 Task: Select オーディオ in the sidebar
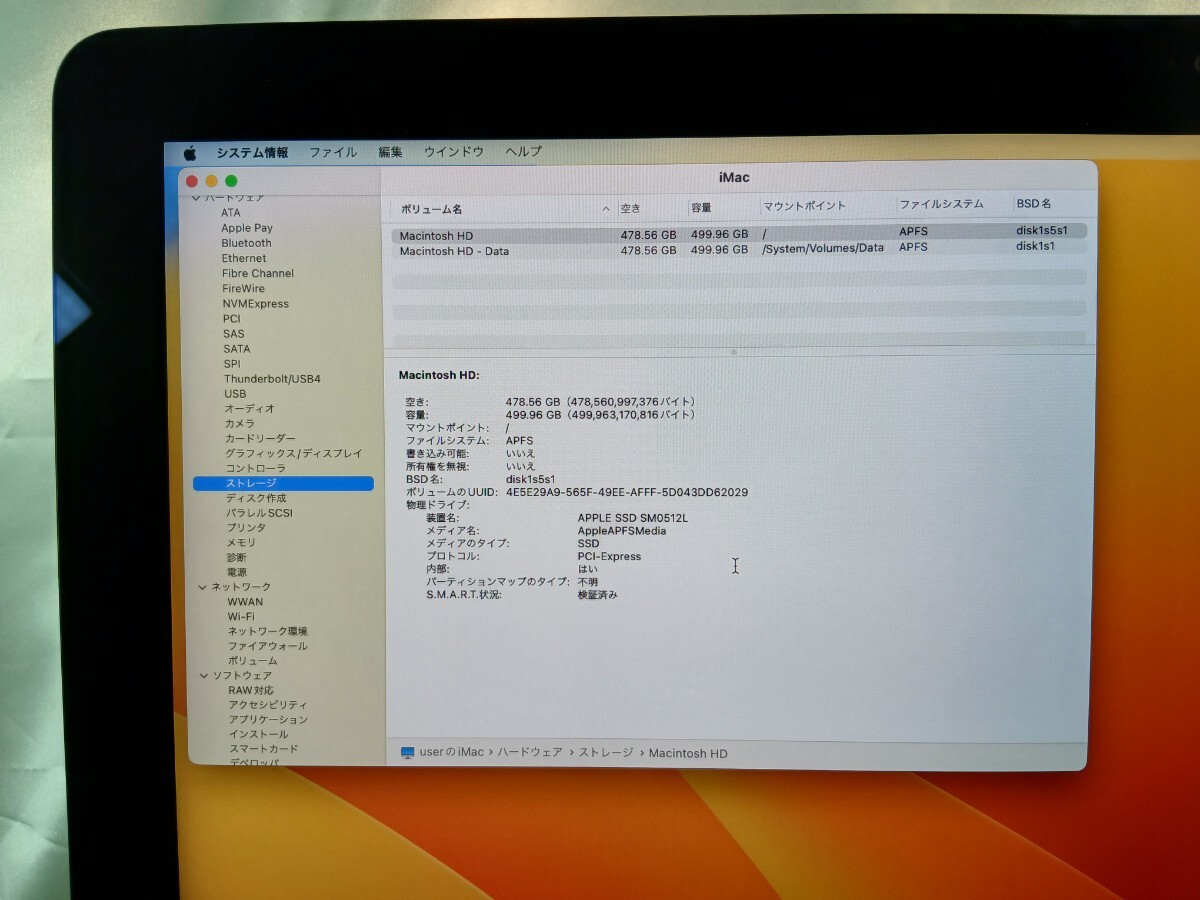[x=249, y=409]
